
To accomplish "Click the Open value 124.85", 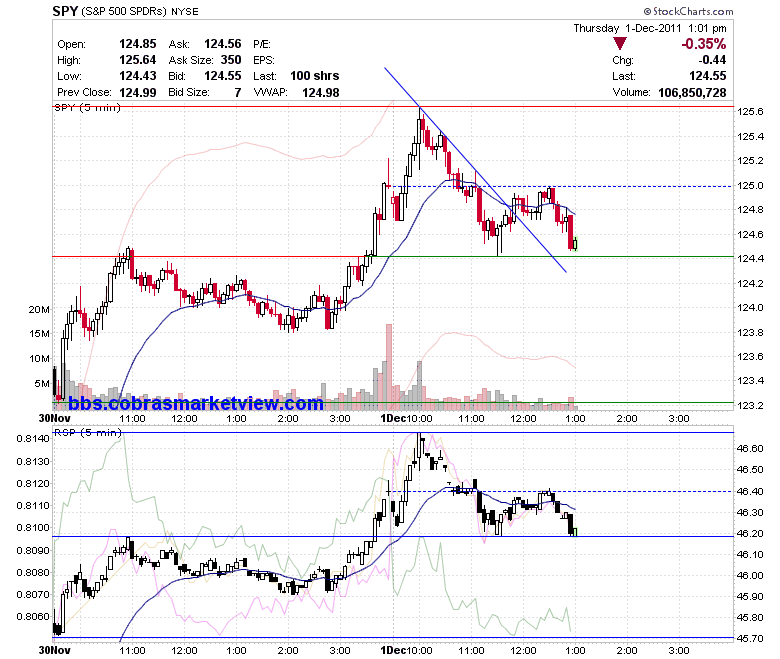I will click(x=138, y=44).
